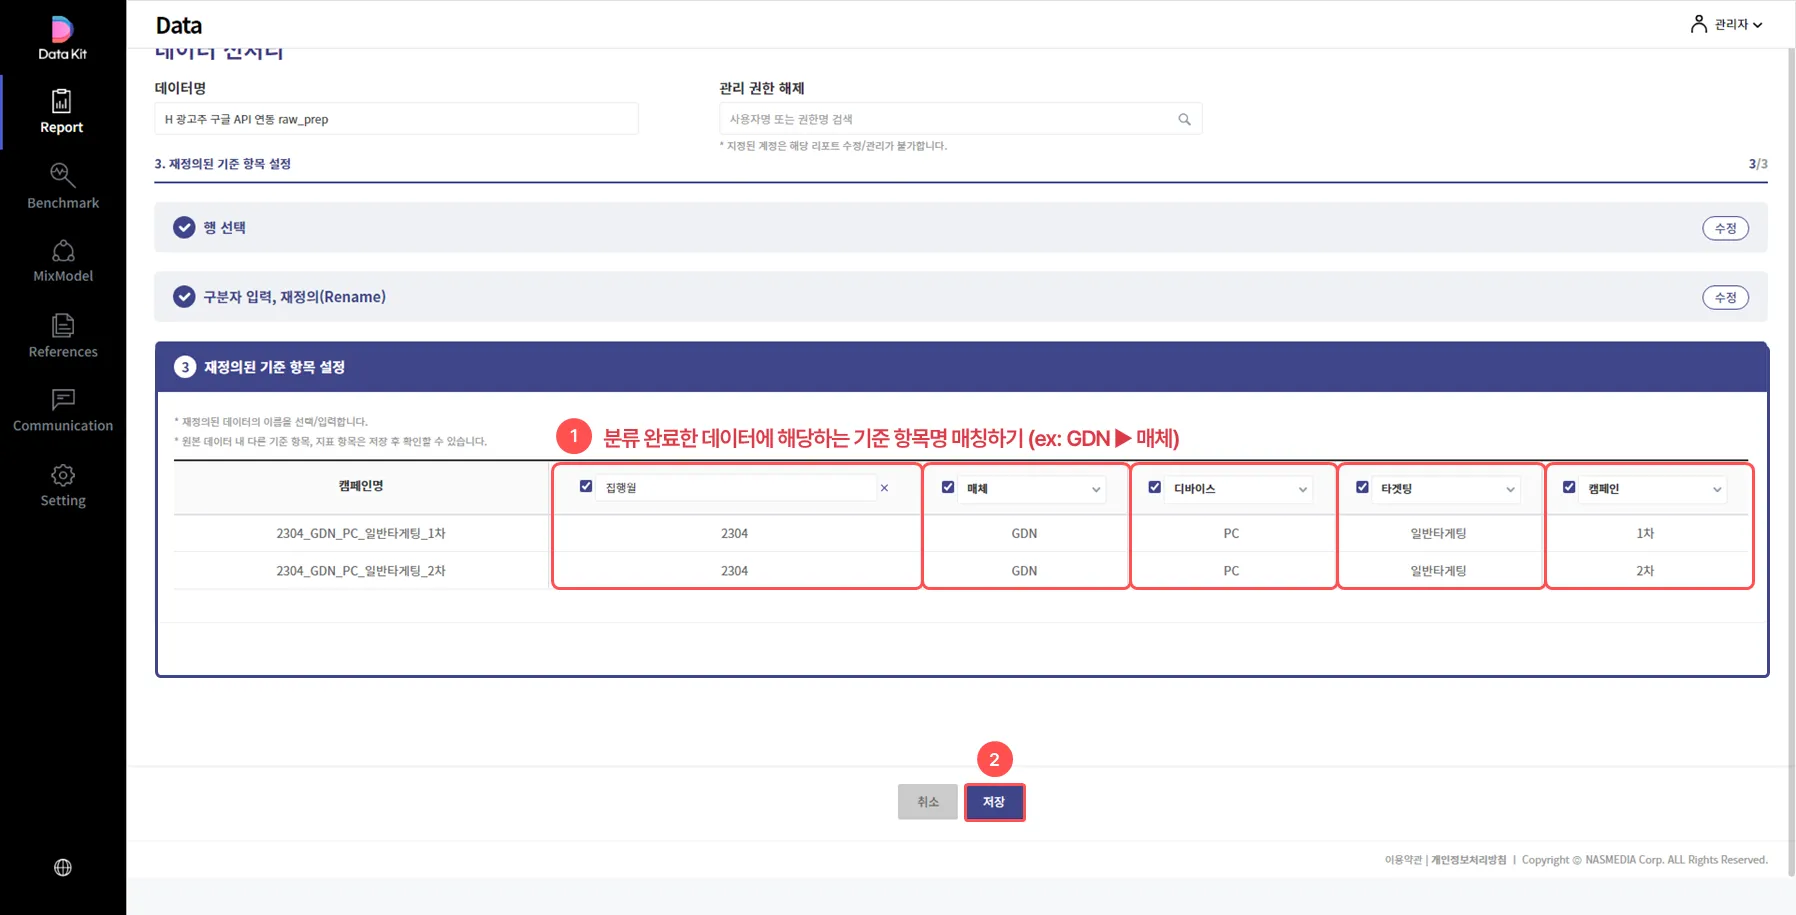Click the 캠페인명 column header
1796x915 pixels.
click(x=361, y=486)
